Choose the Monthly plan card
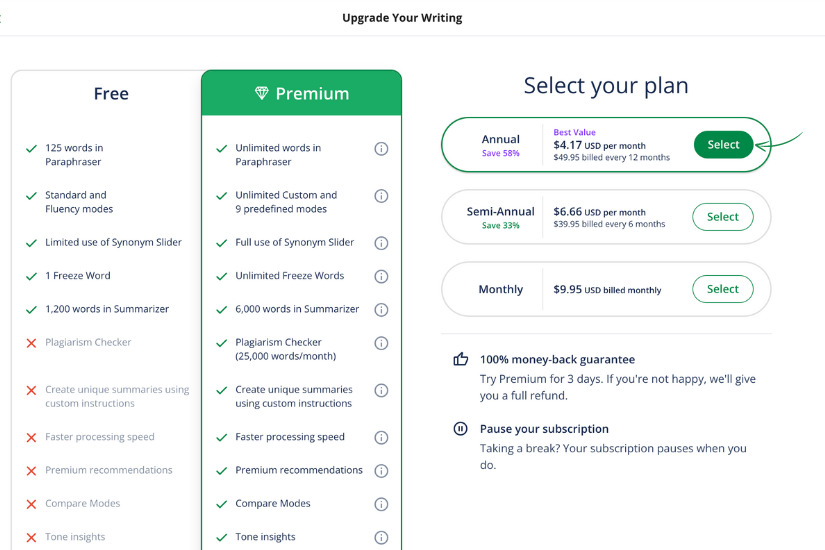825x550 pixels. click(x=606, y=289)
